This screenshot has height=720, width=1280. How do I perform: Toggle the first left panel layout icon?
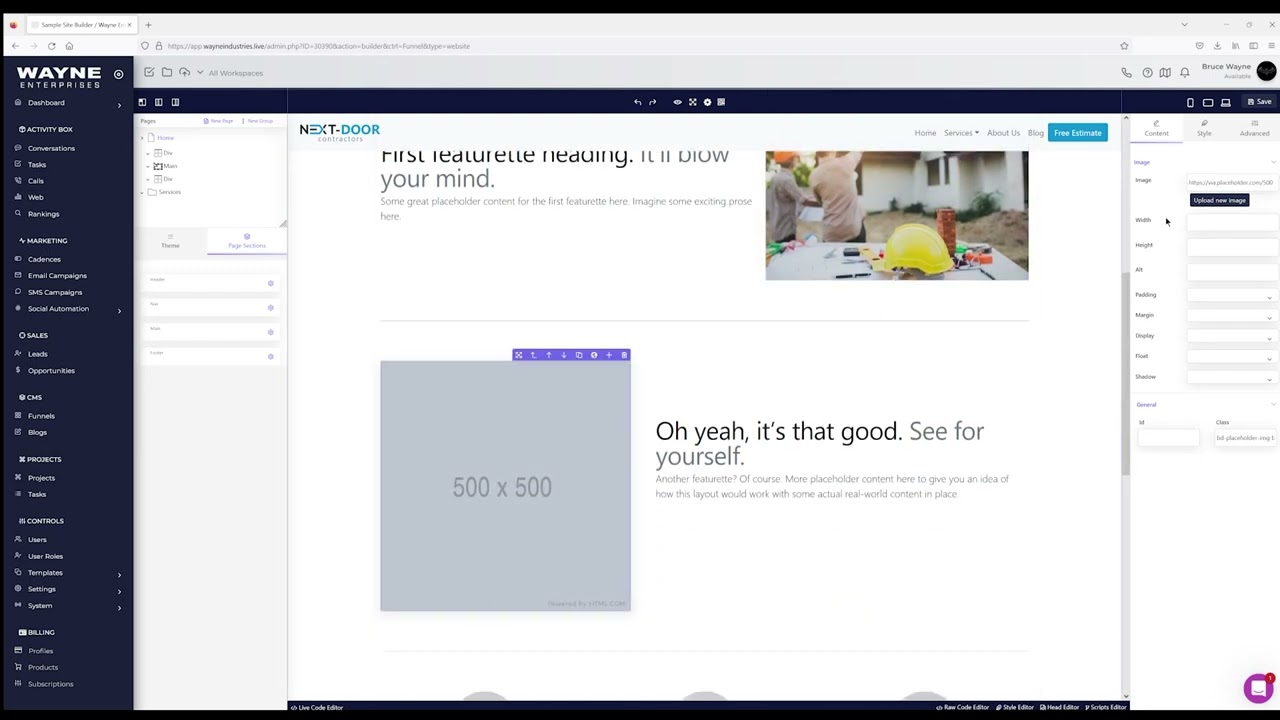coord(142,102)
